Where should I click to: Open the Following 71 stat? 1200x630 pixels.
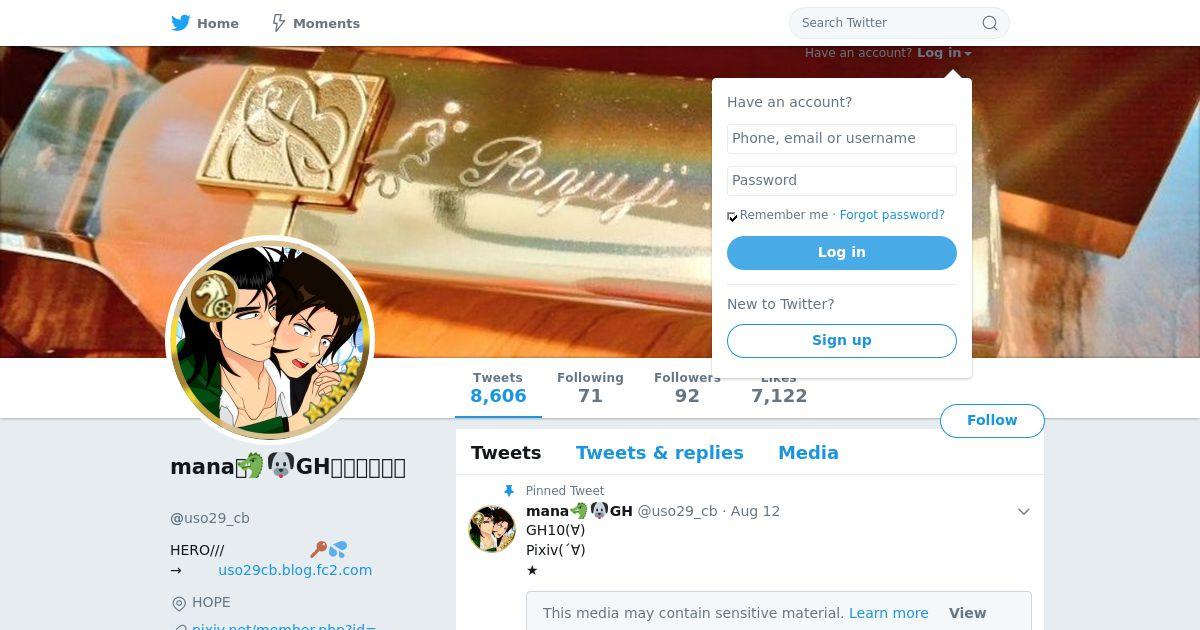(x=590, y=387)
